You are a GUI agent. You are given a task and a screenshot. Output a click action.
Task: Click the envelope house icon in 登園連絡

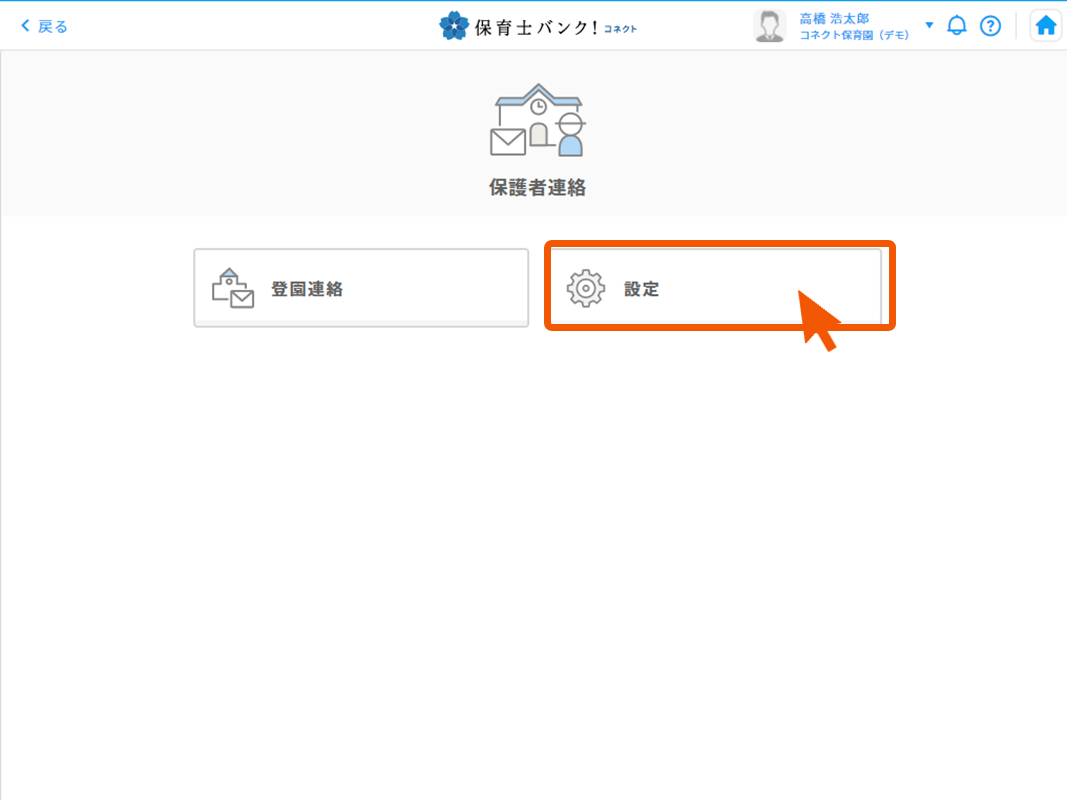coord(232,289)
